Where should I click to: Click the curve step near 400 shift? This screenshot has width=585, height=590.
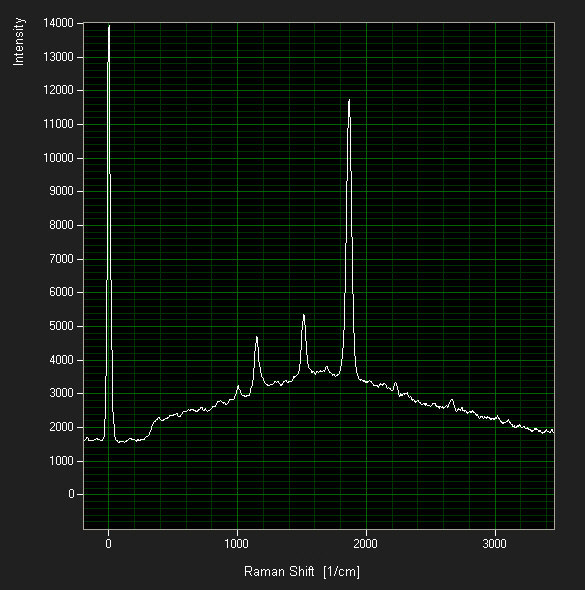tap(153, 423)
